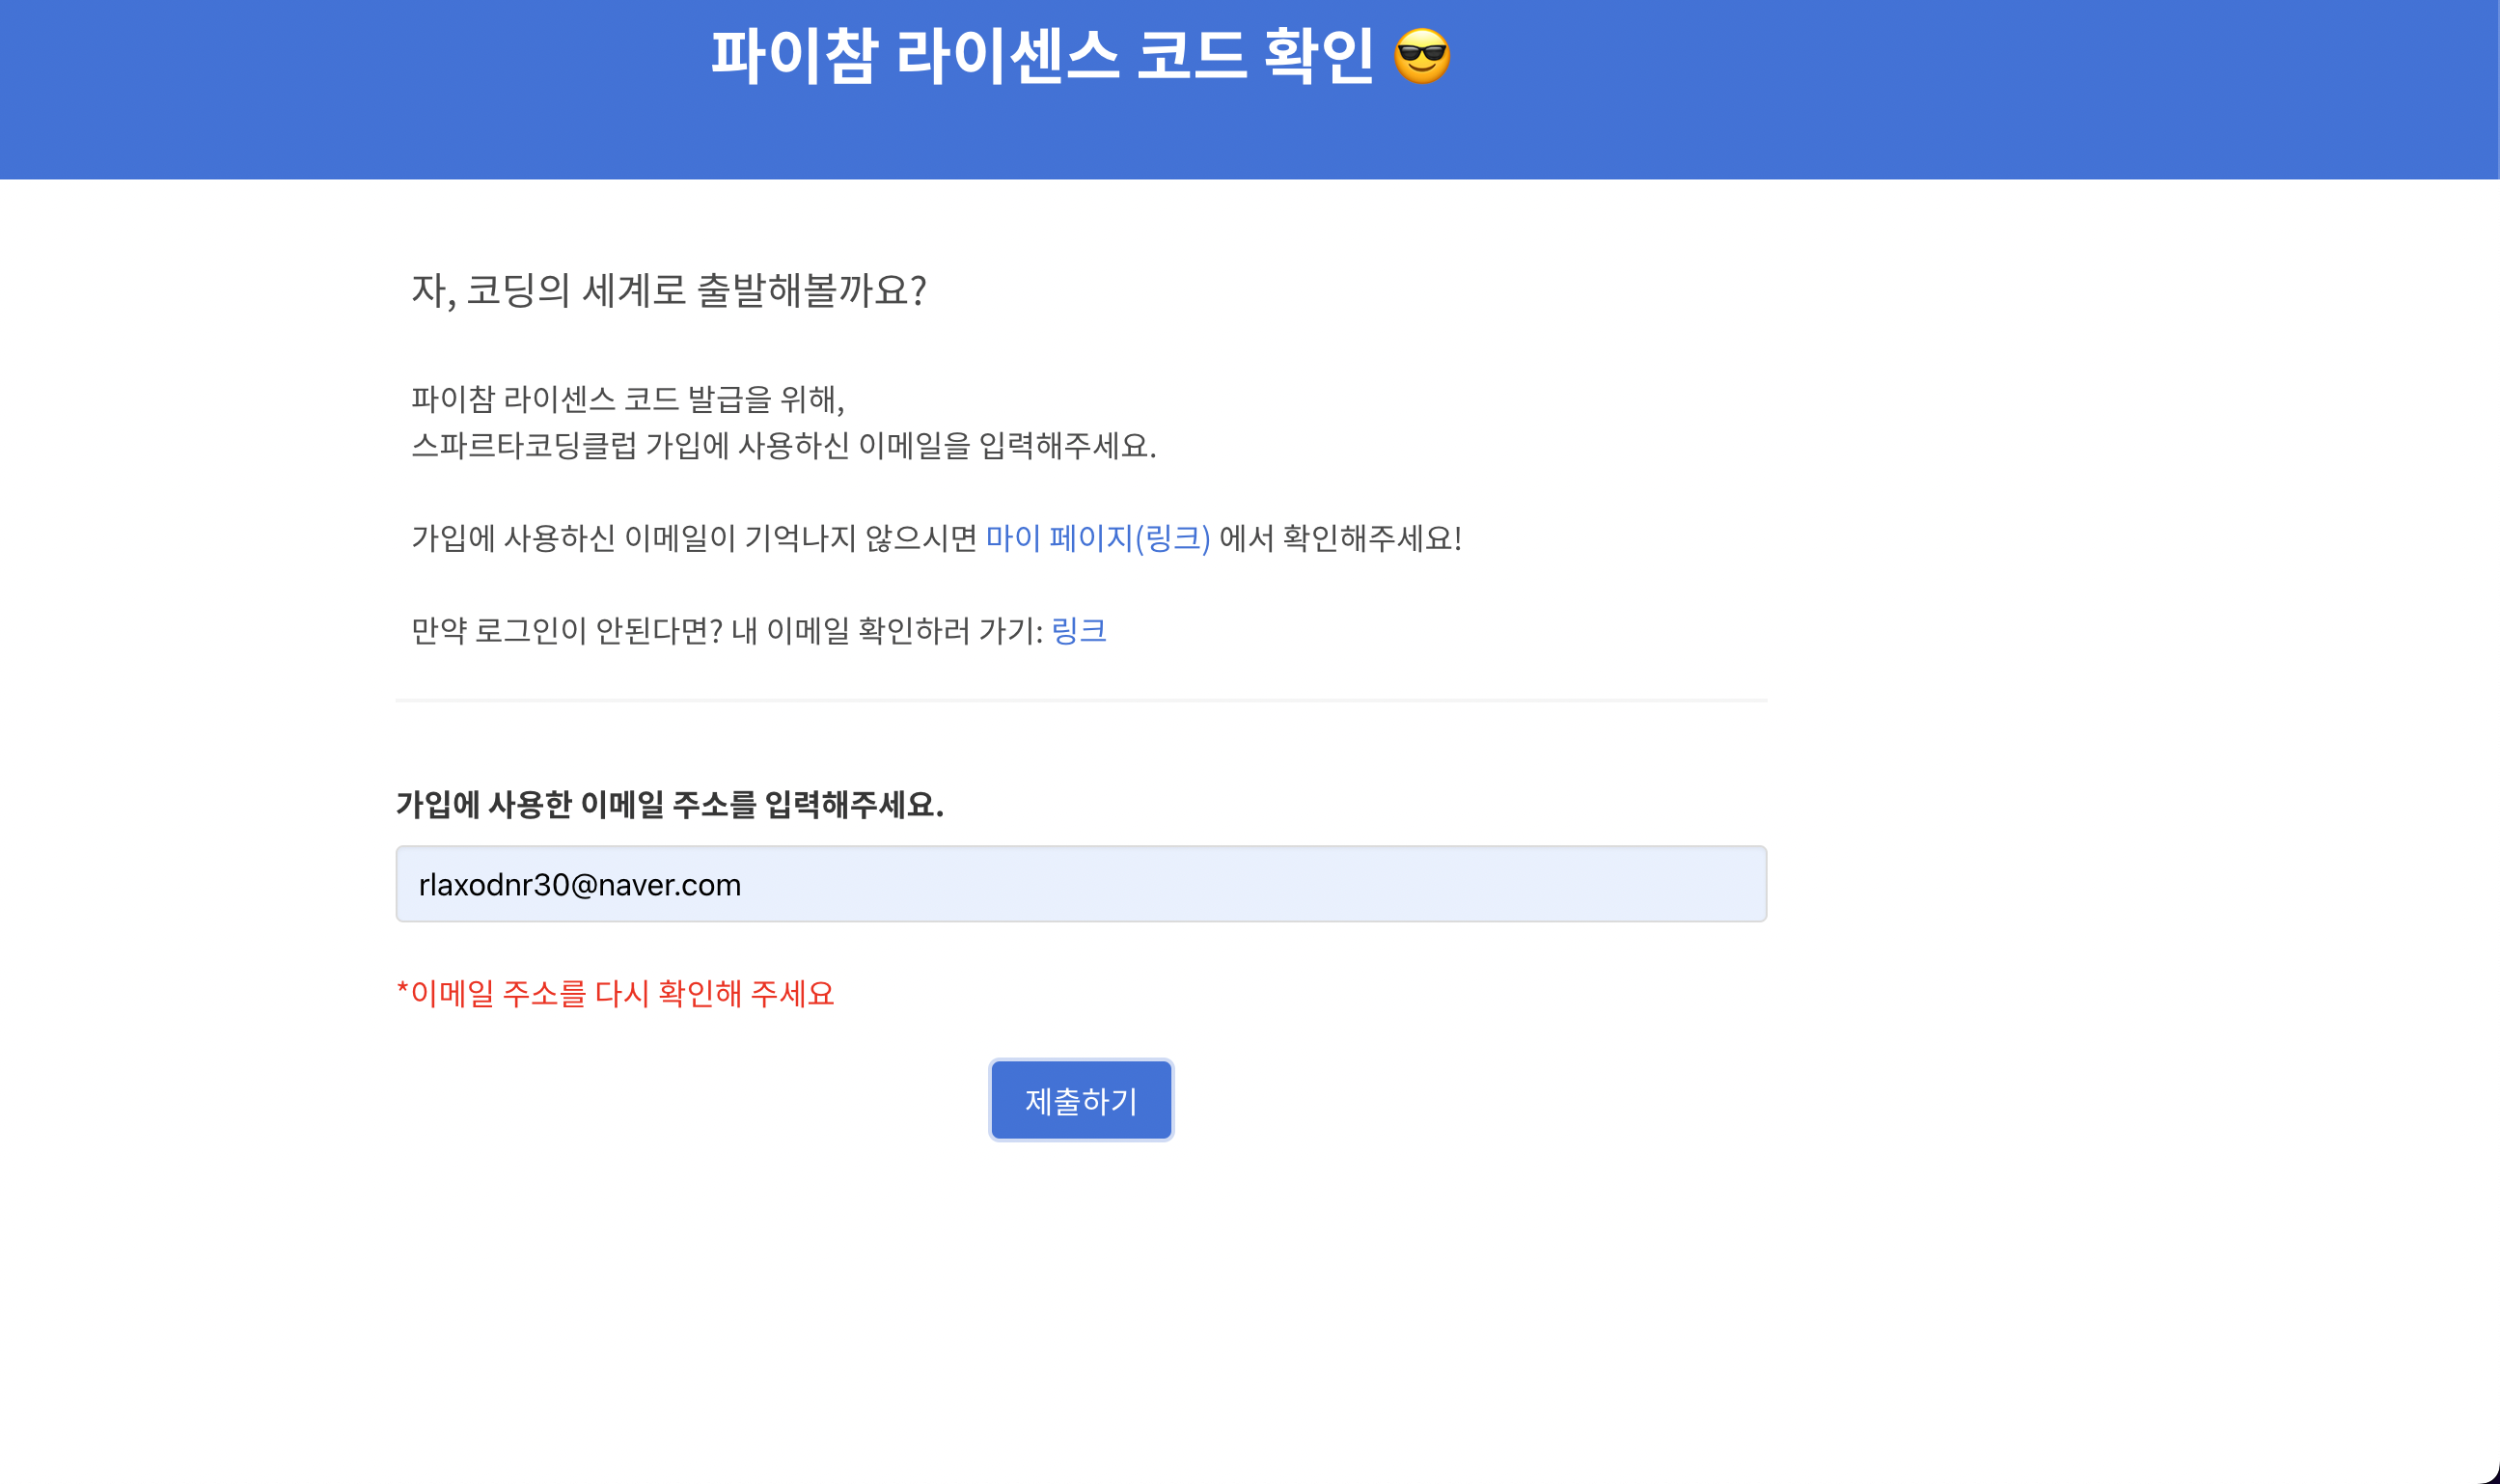Click the sunglasses emoji in header
The height and width of the screenshot is (1484, 2500).
point(1421,56)
